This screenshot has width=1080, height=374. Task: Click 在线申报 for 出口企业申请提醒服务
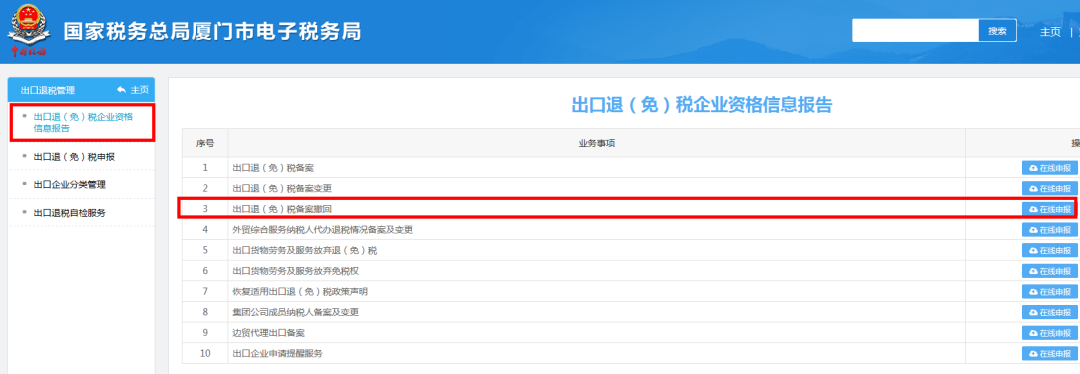pyautogui.click(x=1050, y=354)
